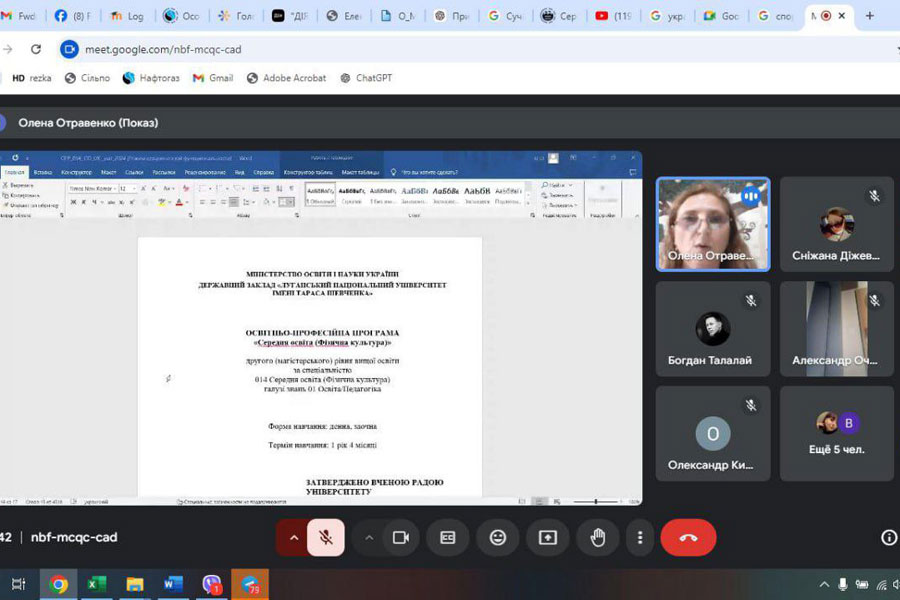Expand video settings arrow beside camera

369,537
